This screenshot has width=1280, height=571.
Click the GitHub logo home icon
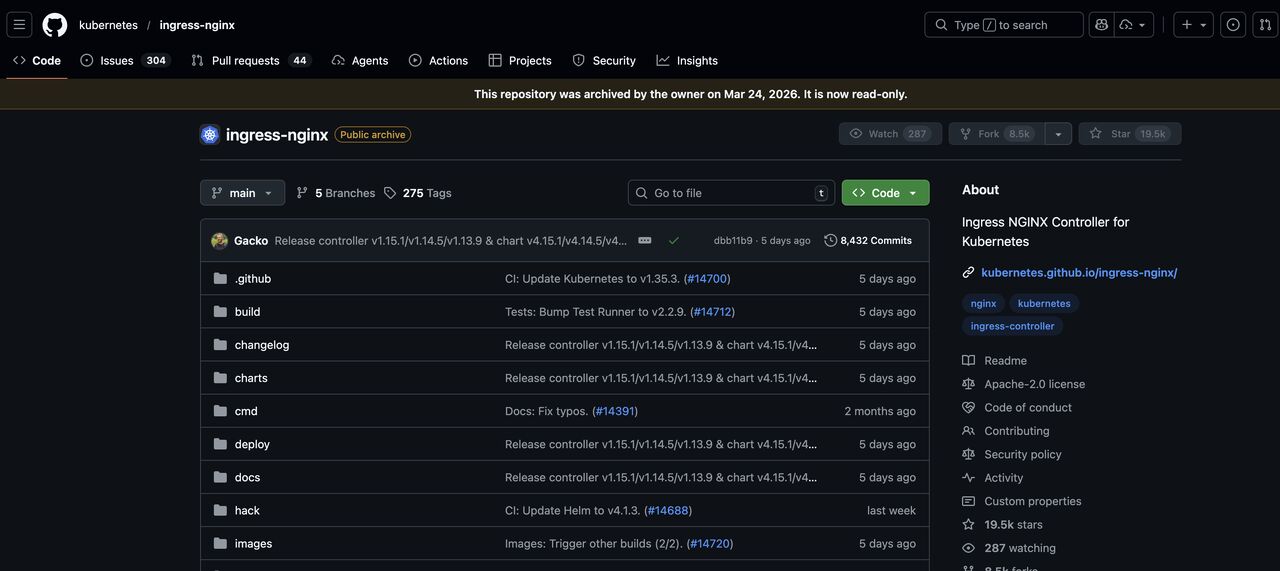pyautogui.click(x=55, y=25)
